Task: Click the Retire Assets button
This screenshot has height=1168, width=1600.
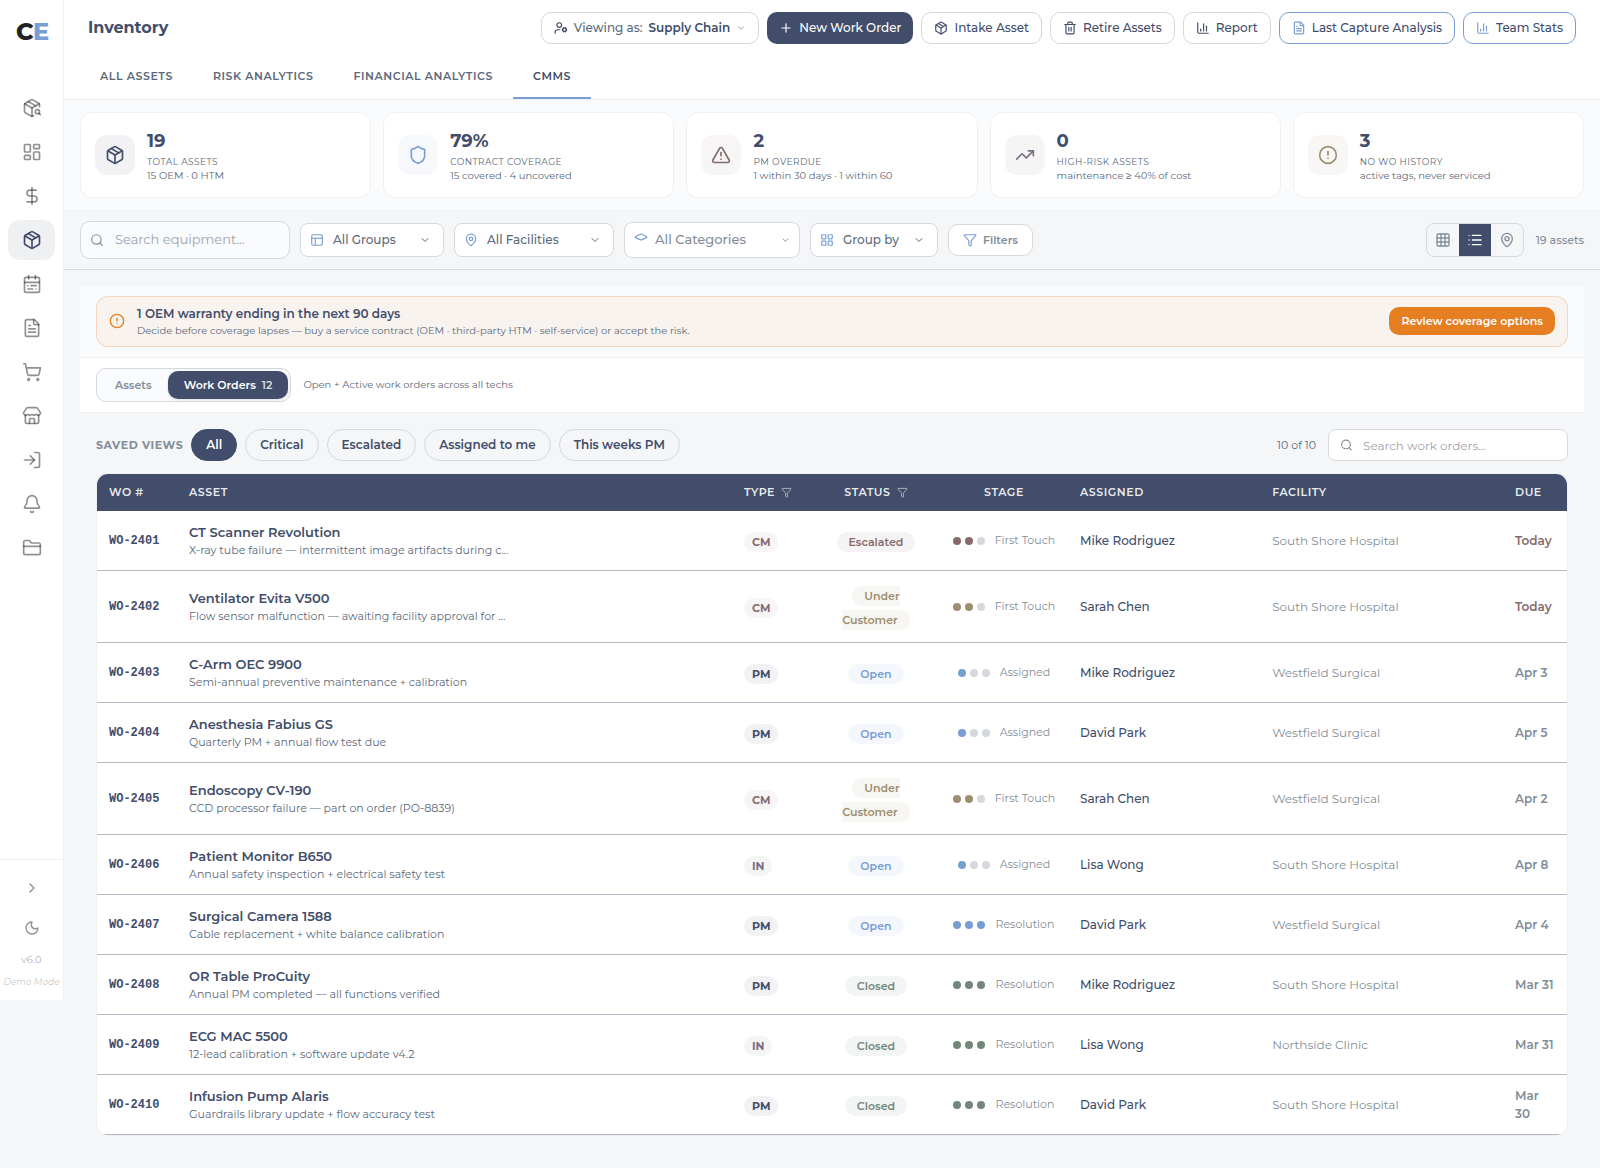Action: [1112, 28]
